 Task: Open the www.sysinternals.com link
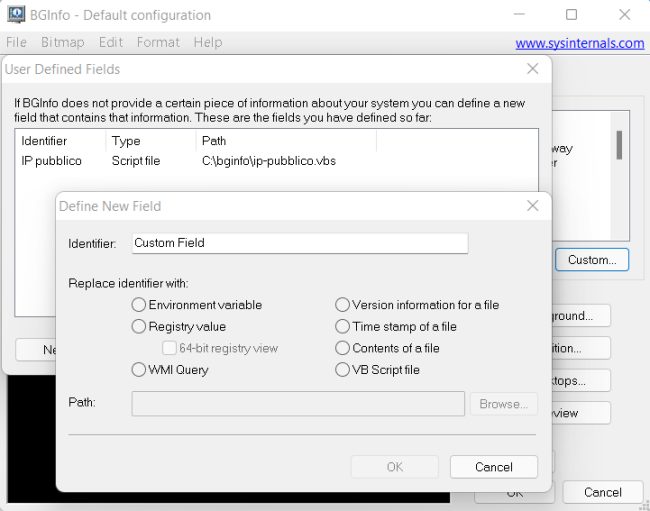[579, 43]
